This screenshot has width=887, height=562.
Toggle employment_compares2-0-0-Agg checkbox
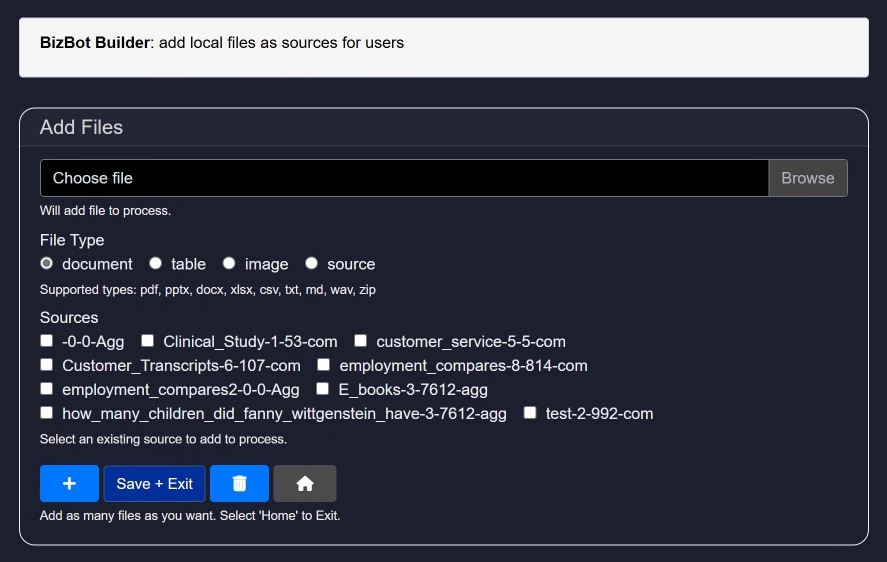47,389
